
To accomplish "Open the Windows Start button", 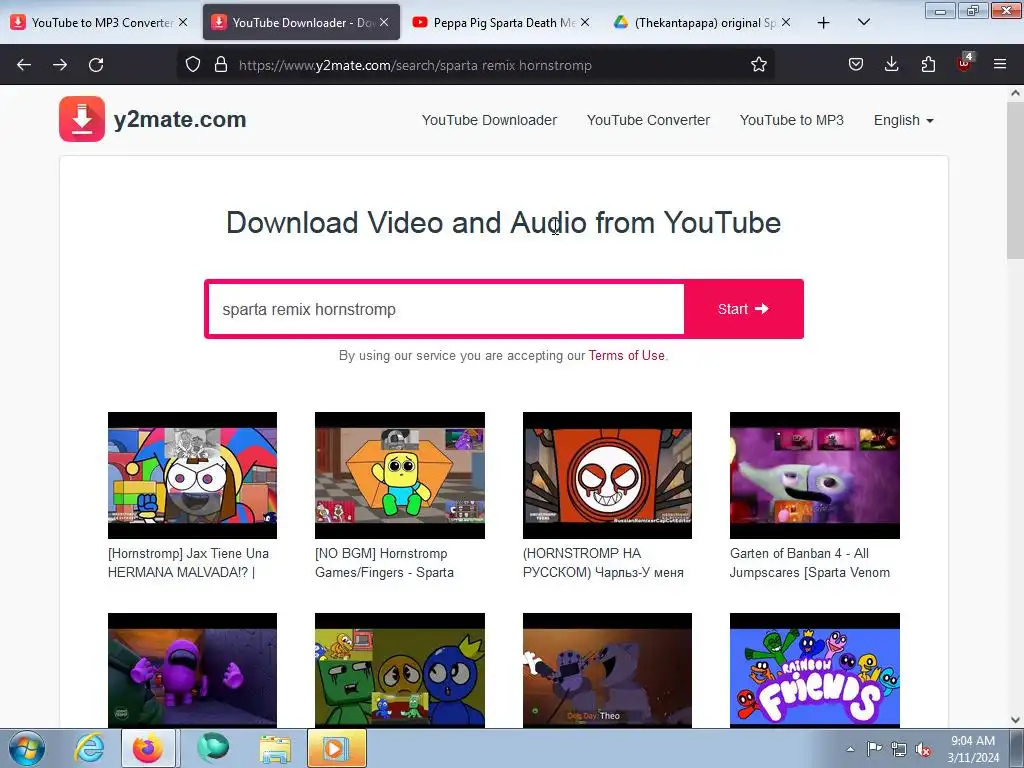I will pyautogui.click(x=27, y=748).
